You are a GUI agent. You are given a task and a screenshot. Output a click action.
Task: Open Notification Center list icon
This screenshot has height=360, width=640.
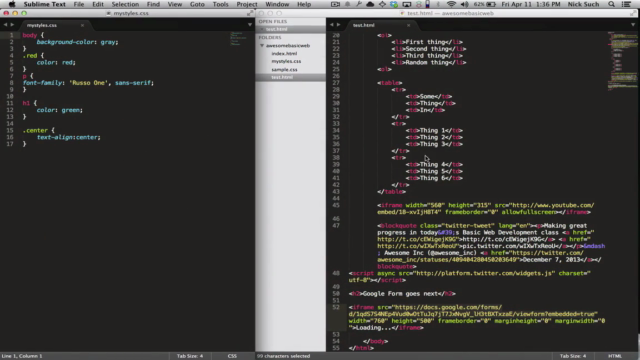click(x=626, y=4)
